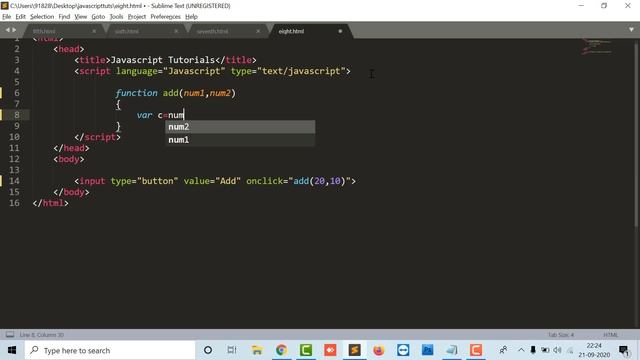
Task: Click the <body> tag on line 12
Action: click(69, 159)
